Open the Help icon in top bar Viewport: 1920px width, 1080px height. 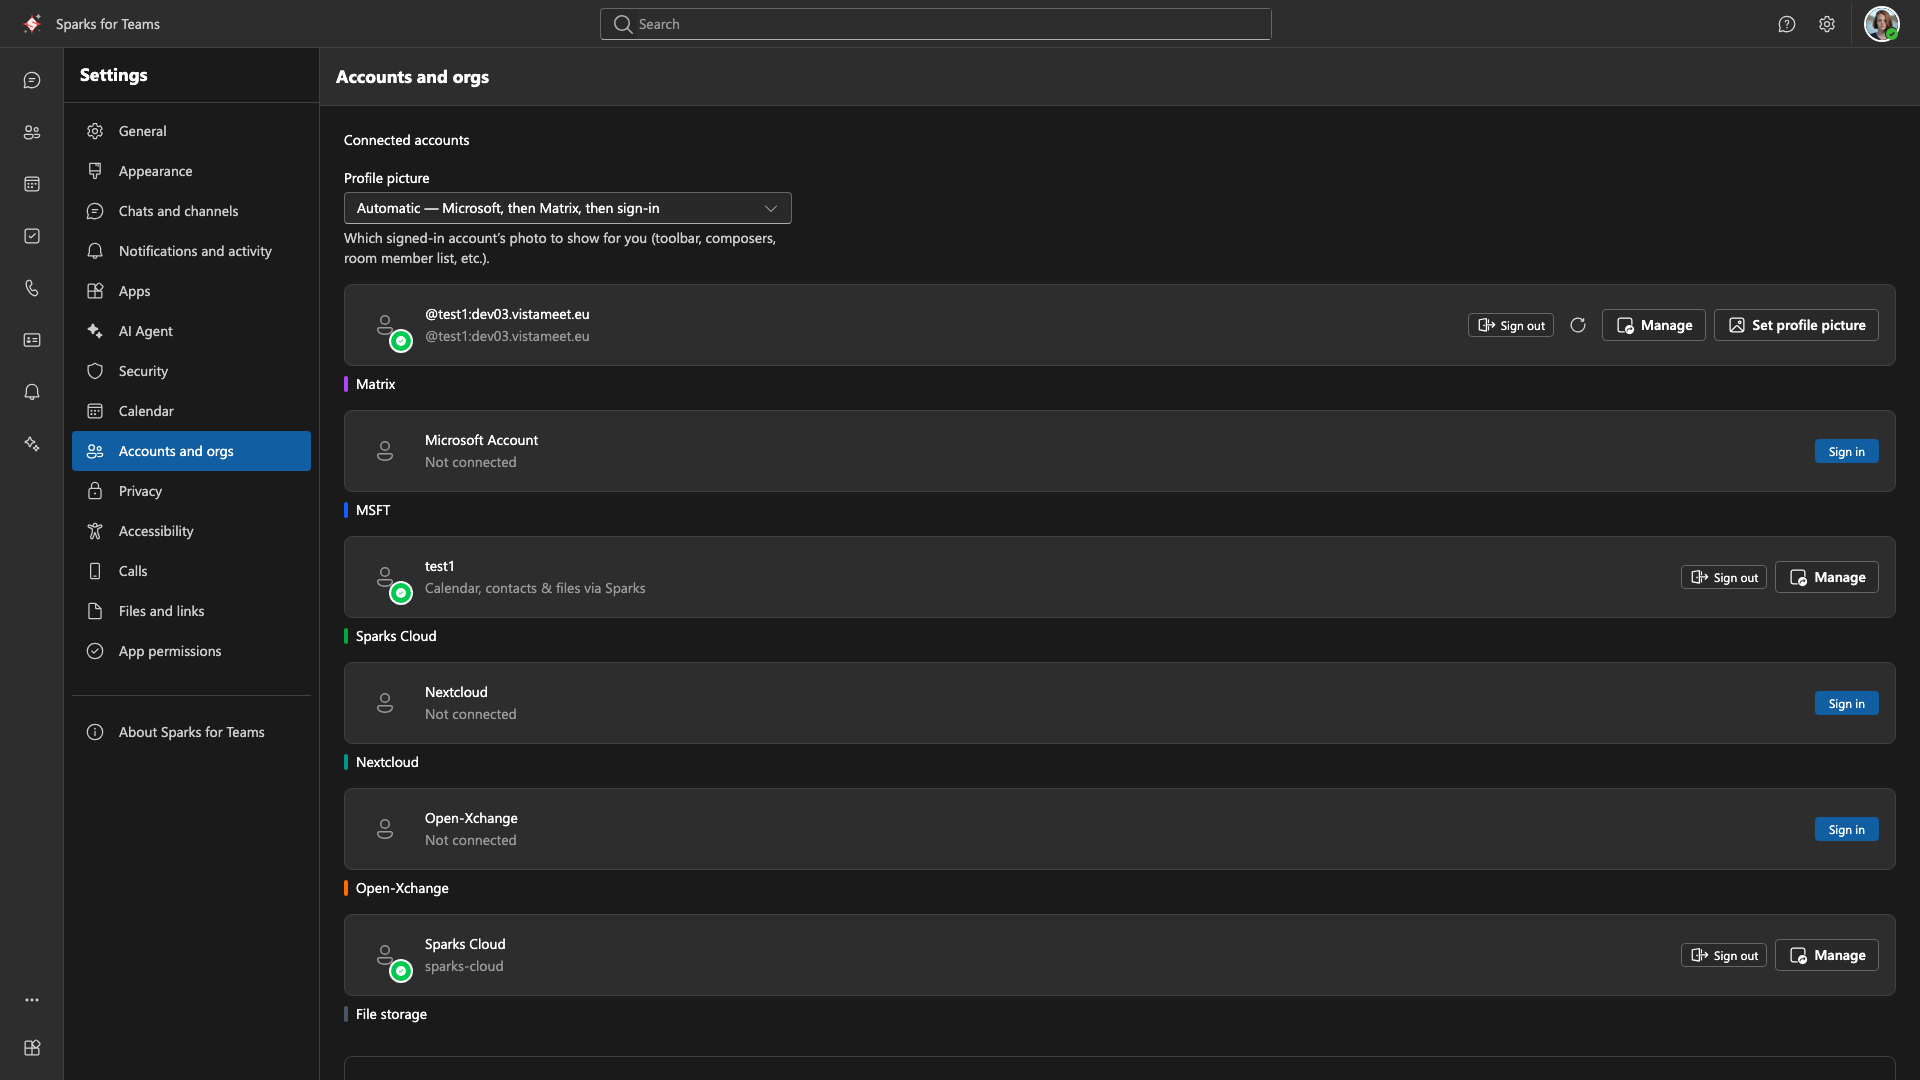pos(1787,24)
